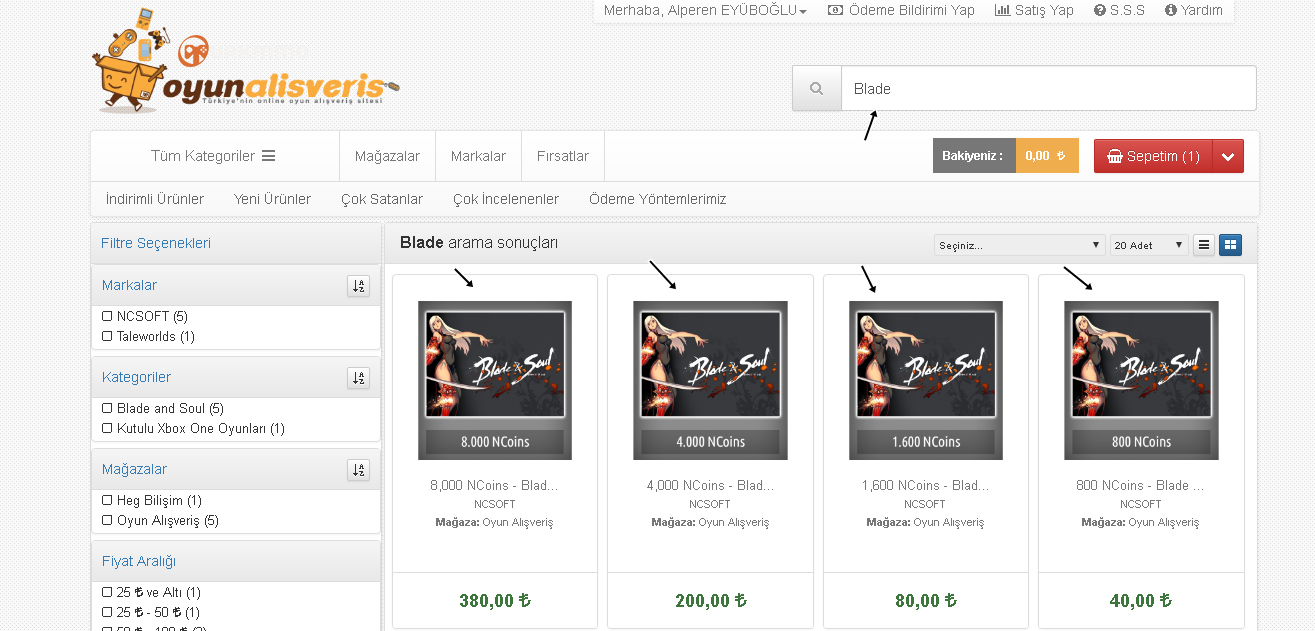The height and width of the screenshot is (631, 1315).
Task: Select the 25 ₺ - 50 ₺ price filter
Action: (107, 612)
